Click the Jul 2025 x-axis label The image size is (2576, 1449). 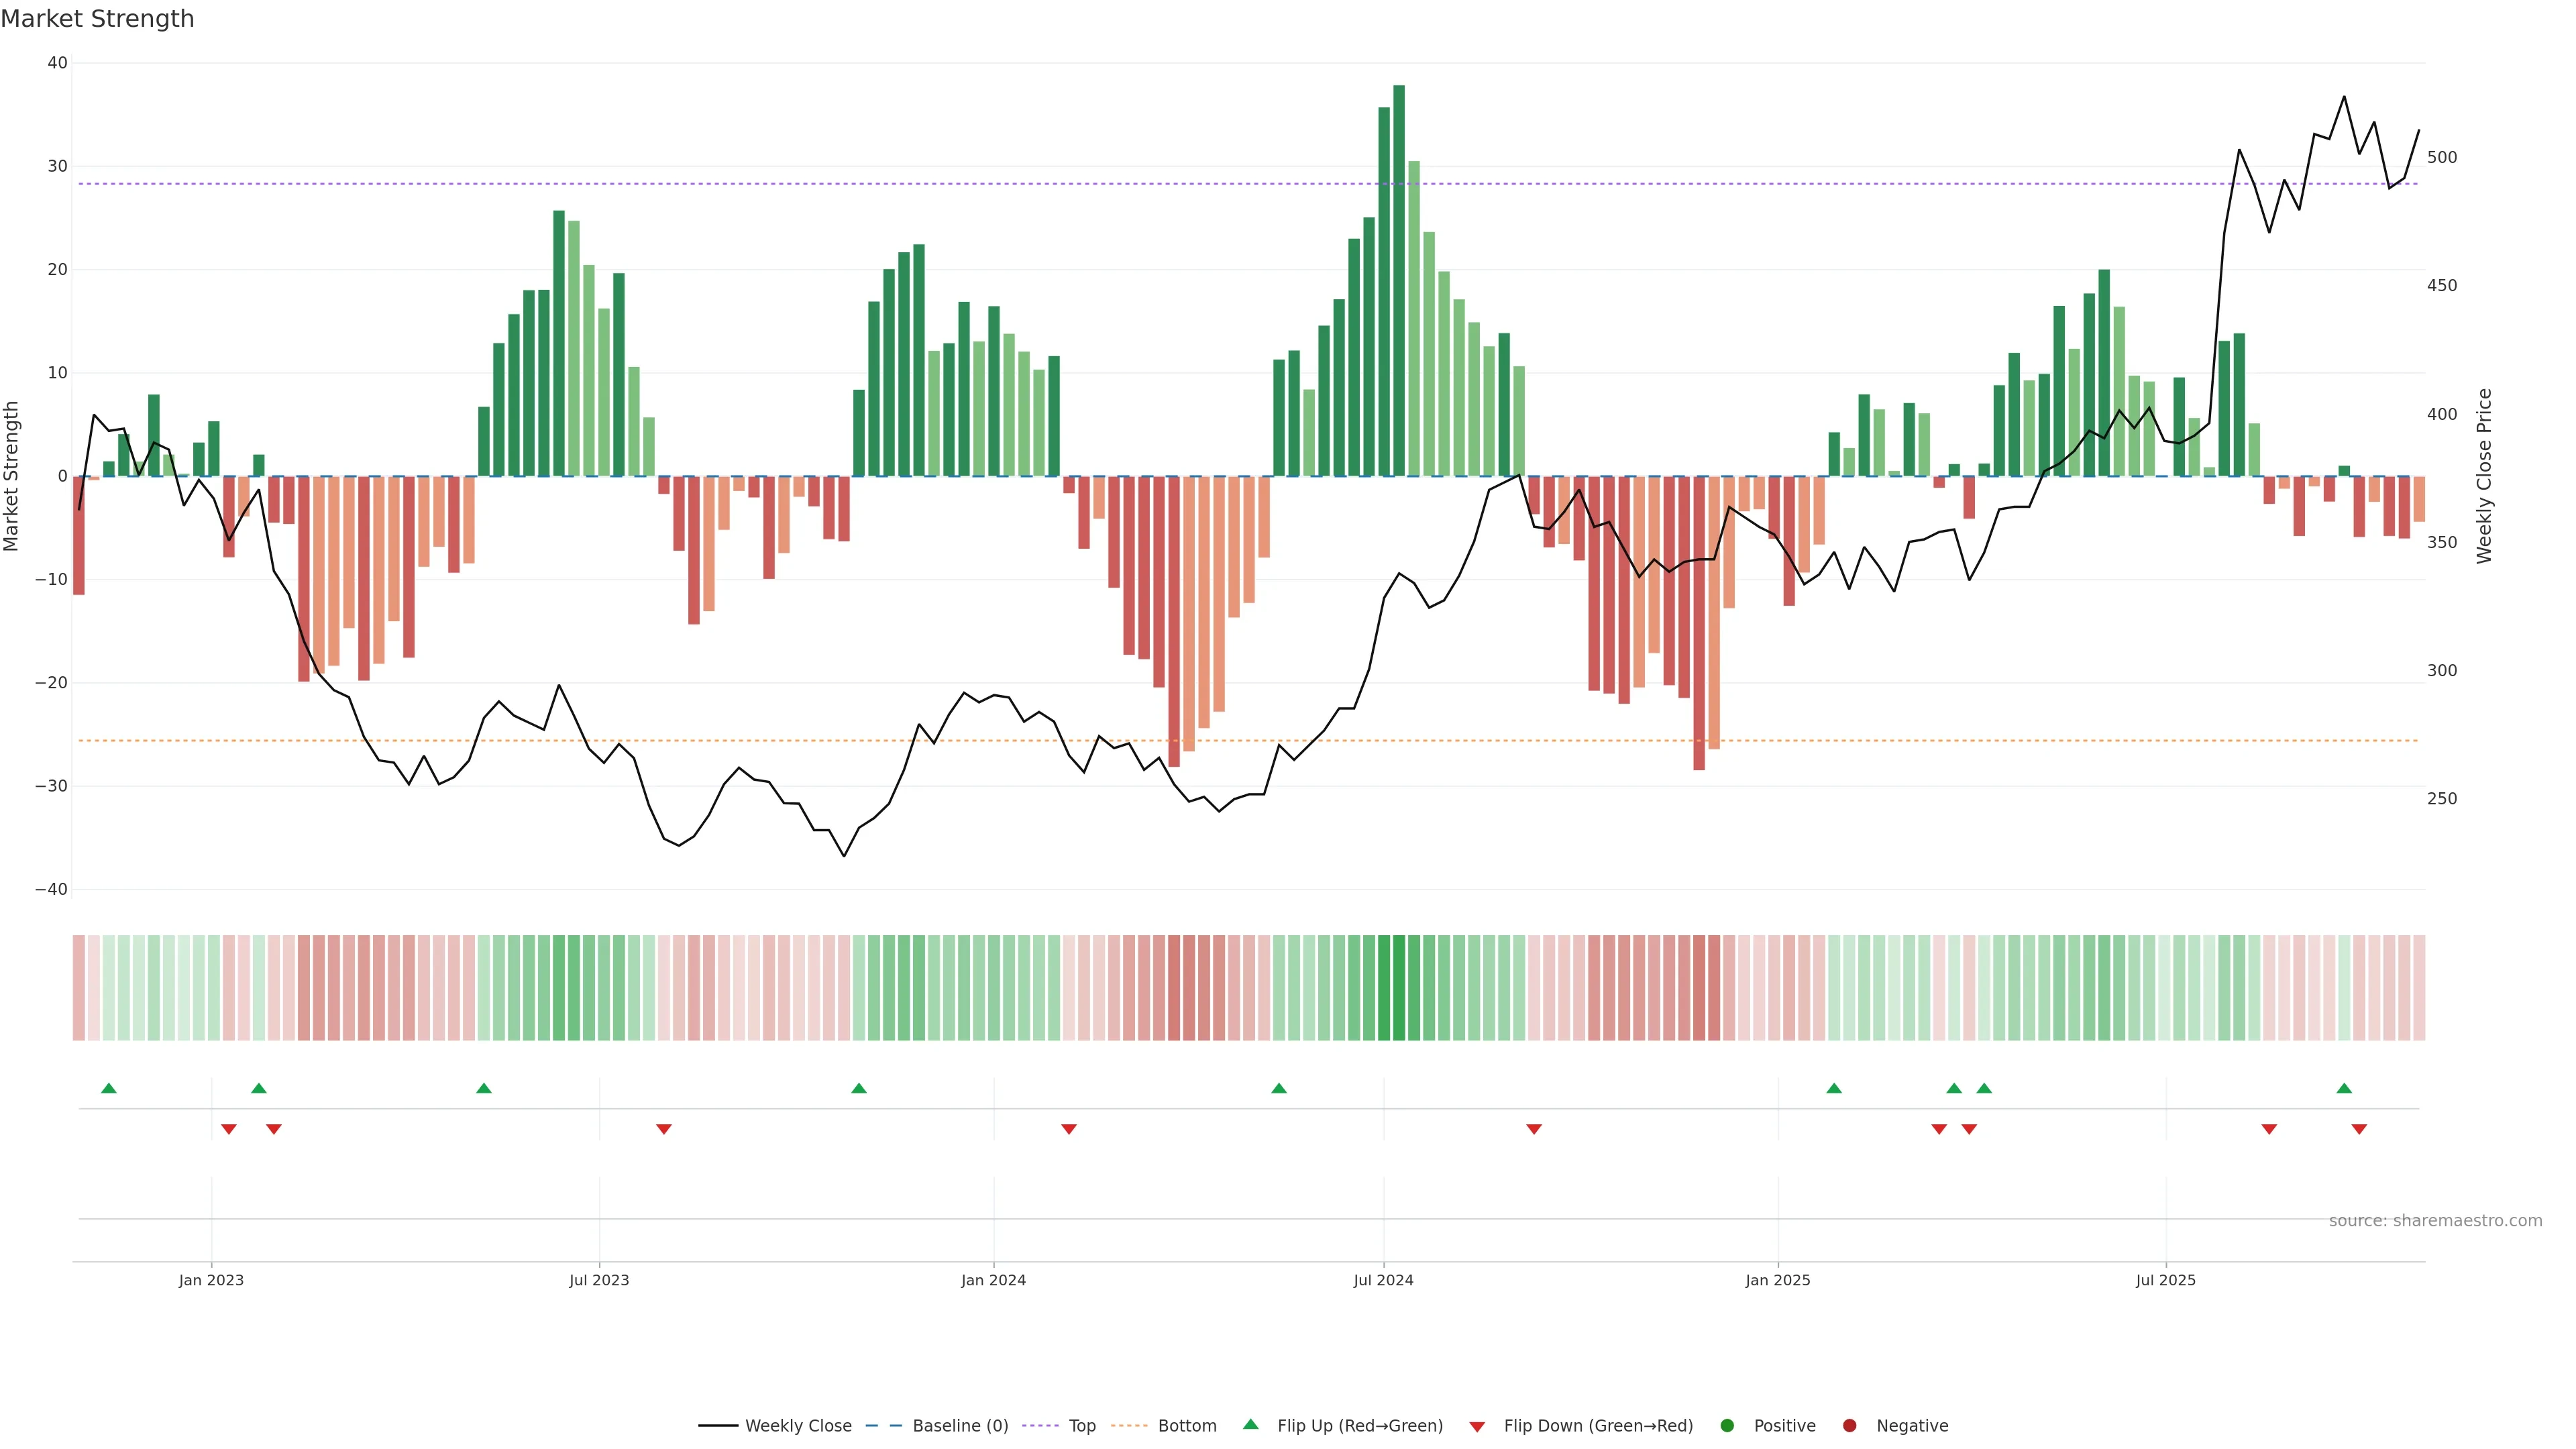pos(2165,1280)
